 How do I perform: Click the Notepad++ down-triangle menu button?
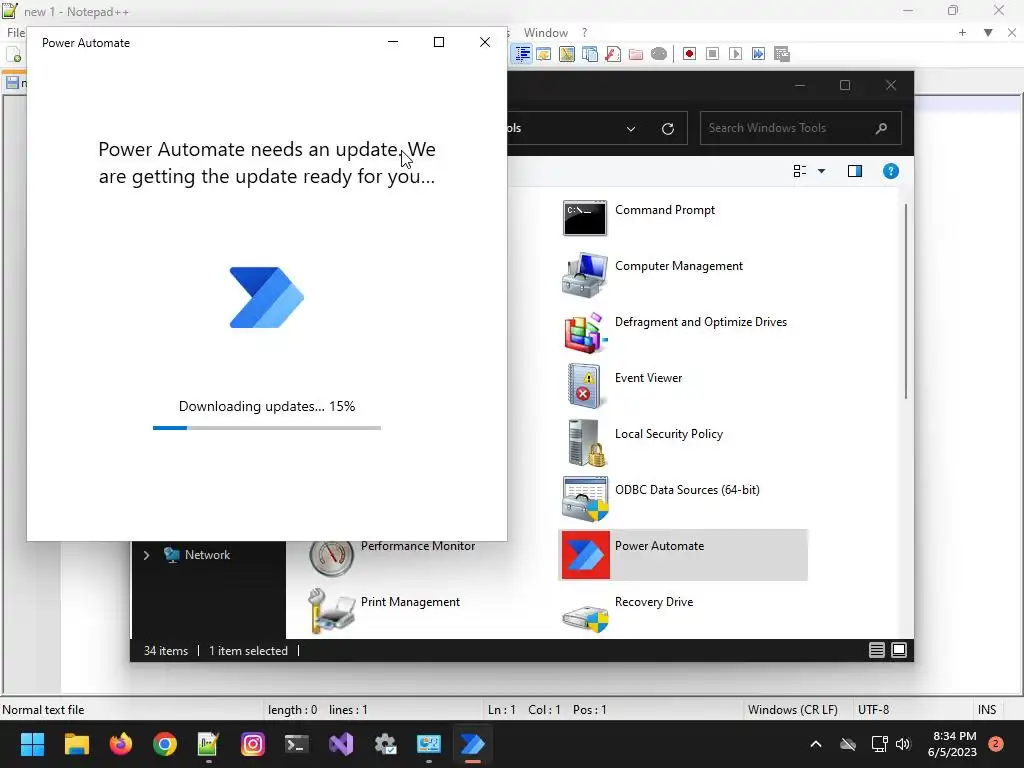tap(988, 33)
